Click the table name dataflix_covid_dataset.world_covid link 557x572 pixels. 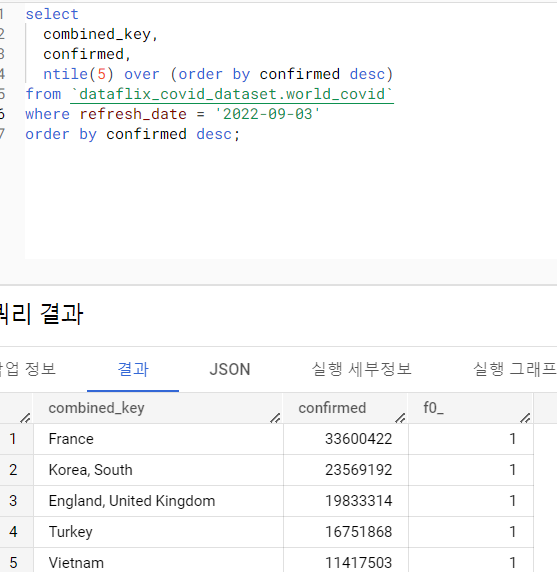(232, 94)
